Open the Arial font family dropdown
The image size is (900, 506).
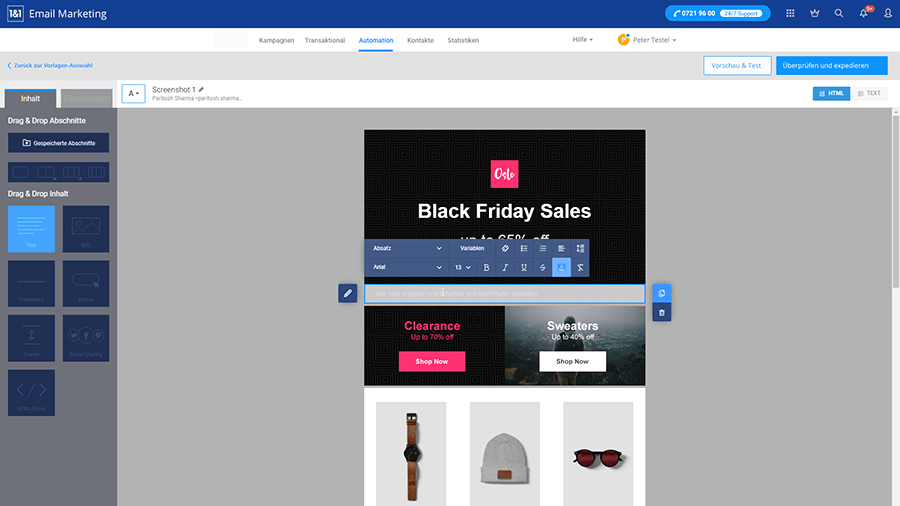coord(407,268)
